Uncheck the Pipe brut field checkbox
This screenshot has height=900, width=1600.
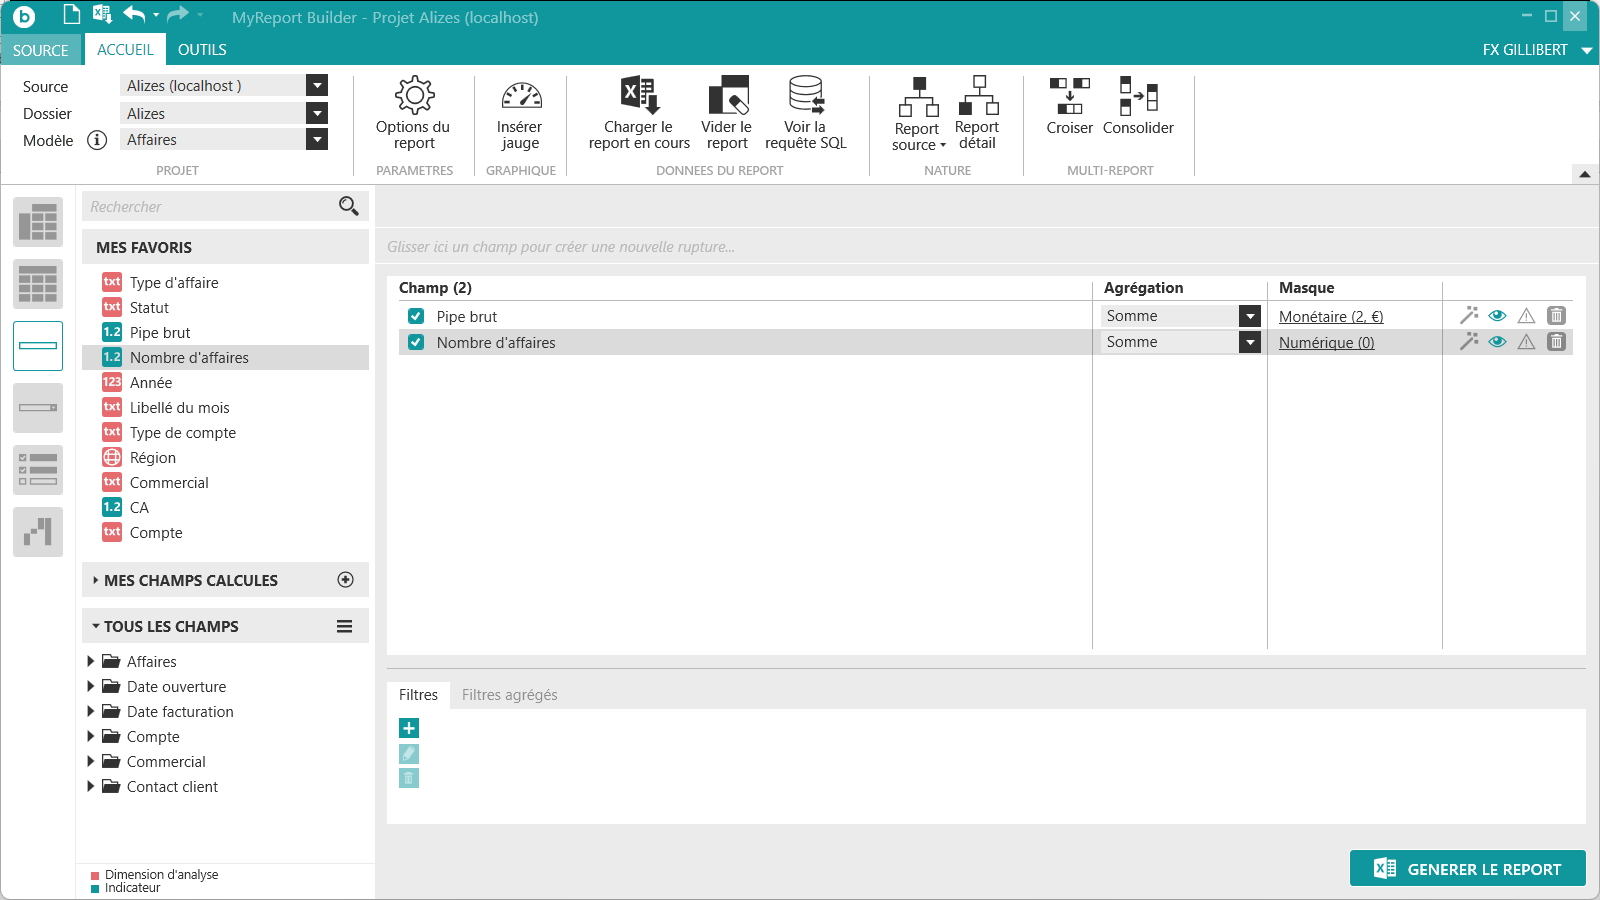(416, 316)
